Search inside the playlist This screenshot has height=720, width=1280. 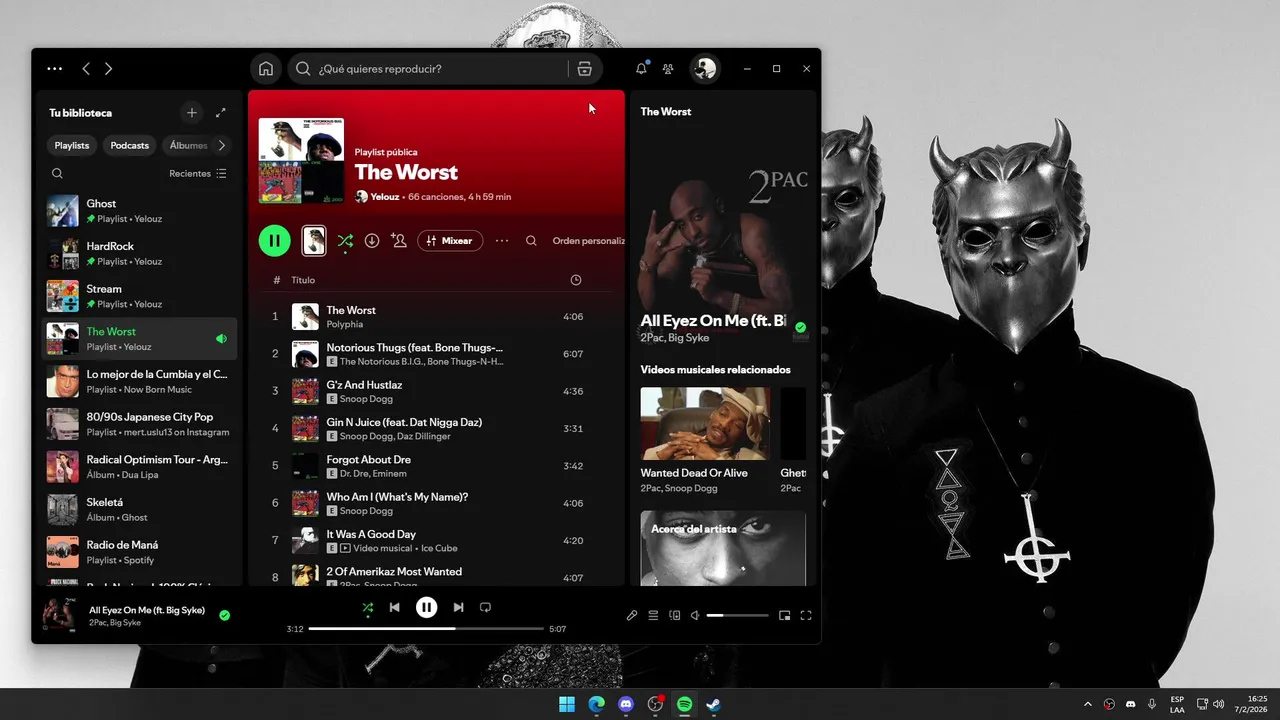[531, 241]
